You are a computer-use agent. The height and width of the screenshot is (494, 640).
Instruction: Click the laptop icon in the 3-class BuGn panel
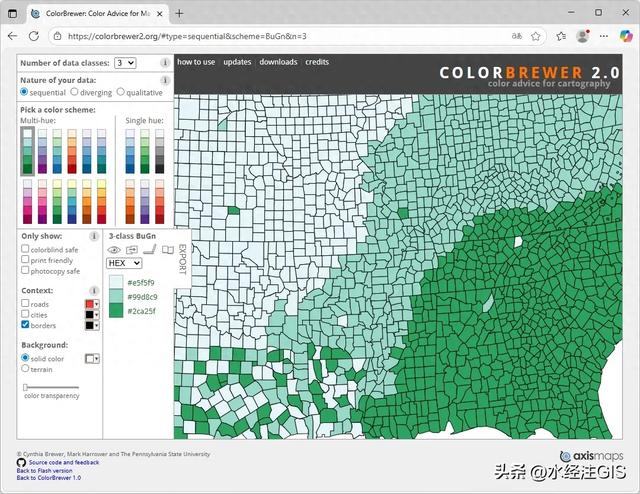150,249
